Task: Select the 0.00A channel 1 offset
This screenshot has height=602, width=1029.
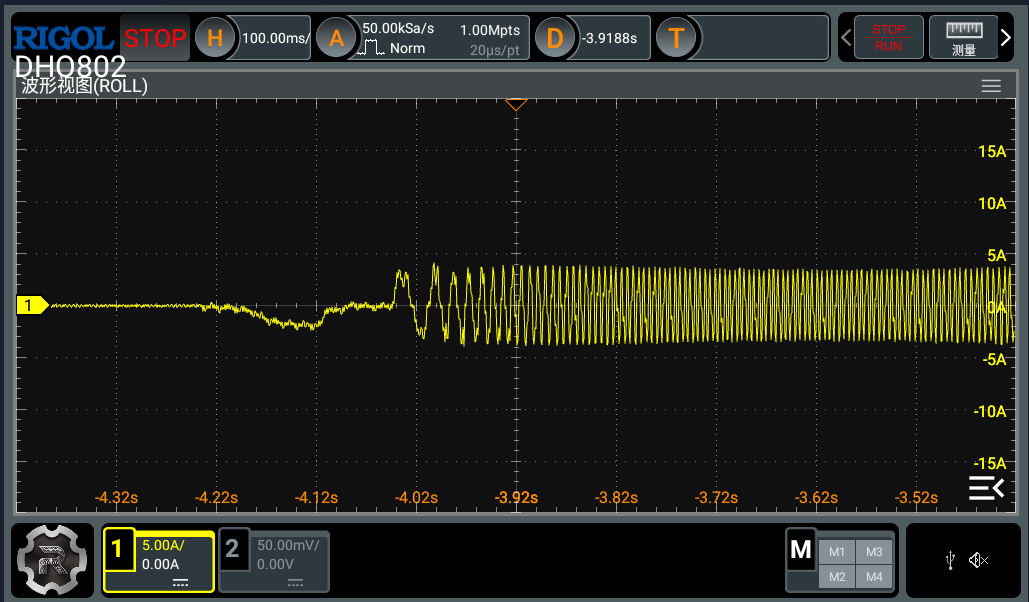Action: (161, 564)
